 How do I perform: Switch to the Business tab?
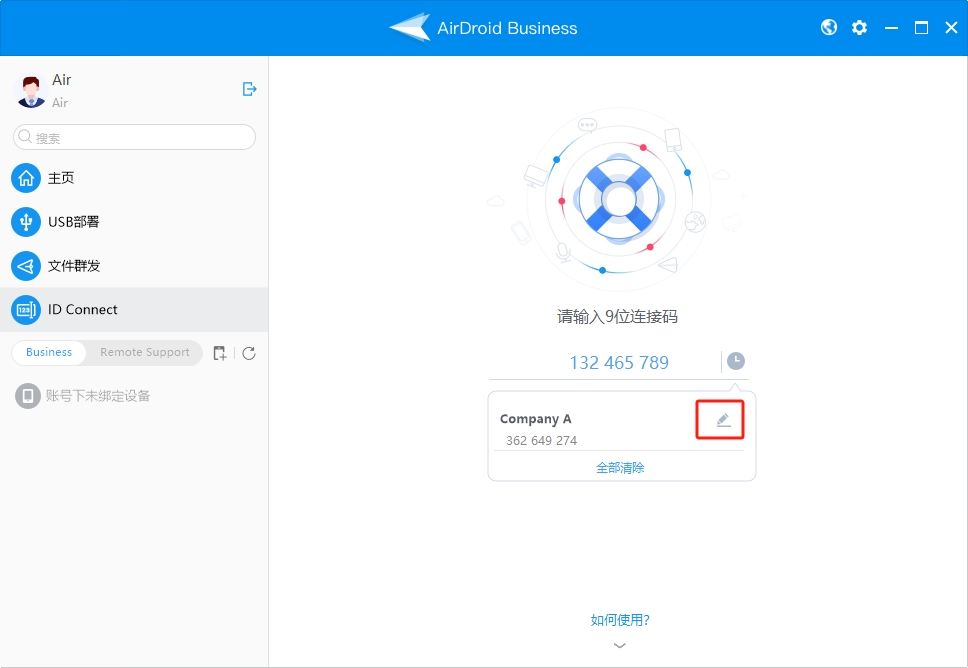[x=49, y=353]
